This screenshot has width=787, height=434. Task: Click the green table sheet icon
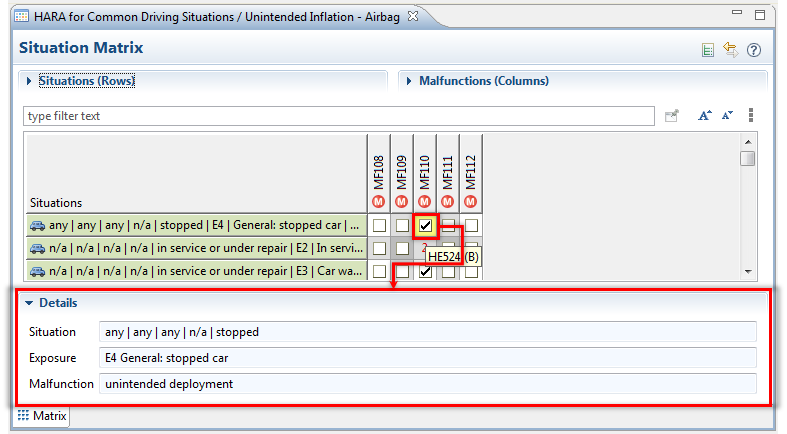click(x=708, y=50)
